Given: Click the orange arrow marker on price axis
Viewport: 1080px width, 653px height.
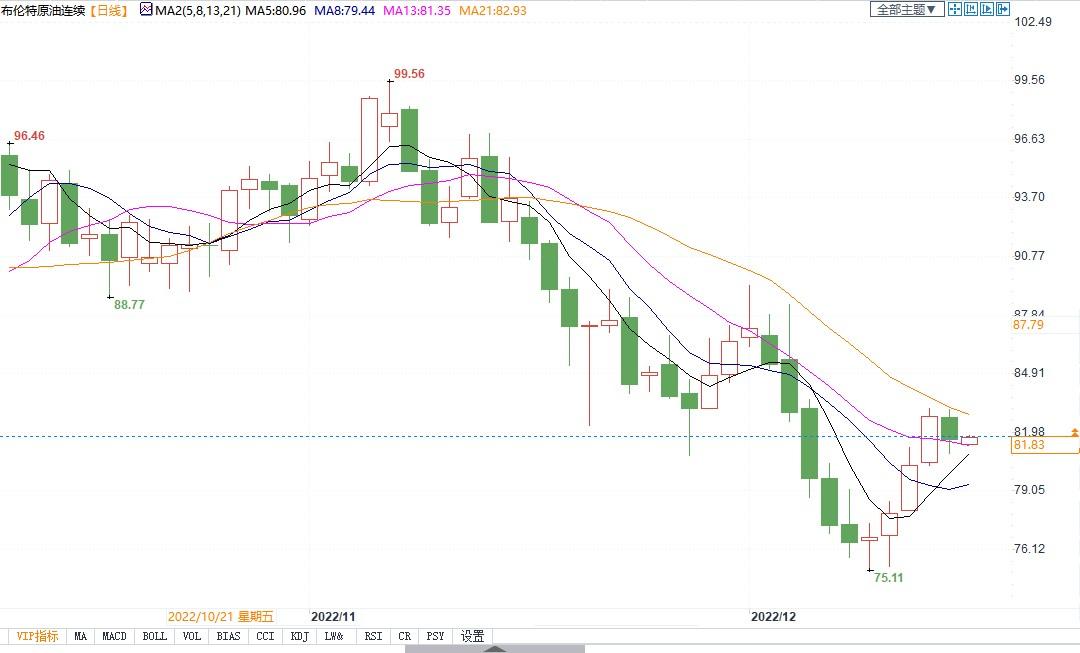Looking at the screenshot, I should tap(1075, 432).
